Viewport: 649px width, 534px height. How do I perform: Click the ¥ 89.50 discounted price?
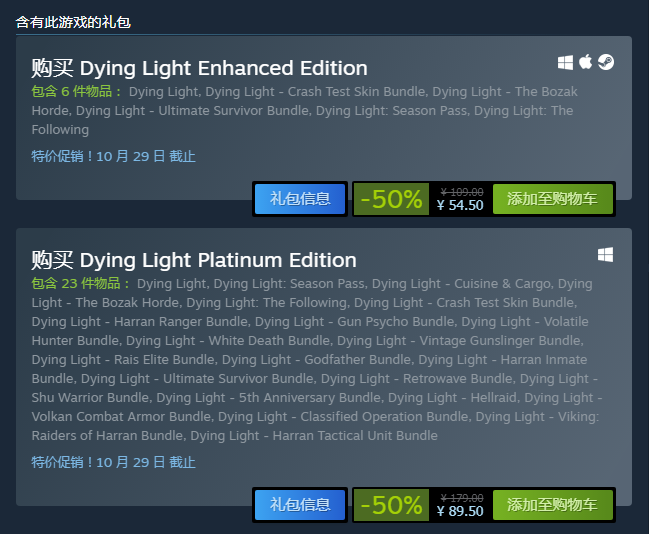pos(460,511)
